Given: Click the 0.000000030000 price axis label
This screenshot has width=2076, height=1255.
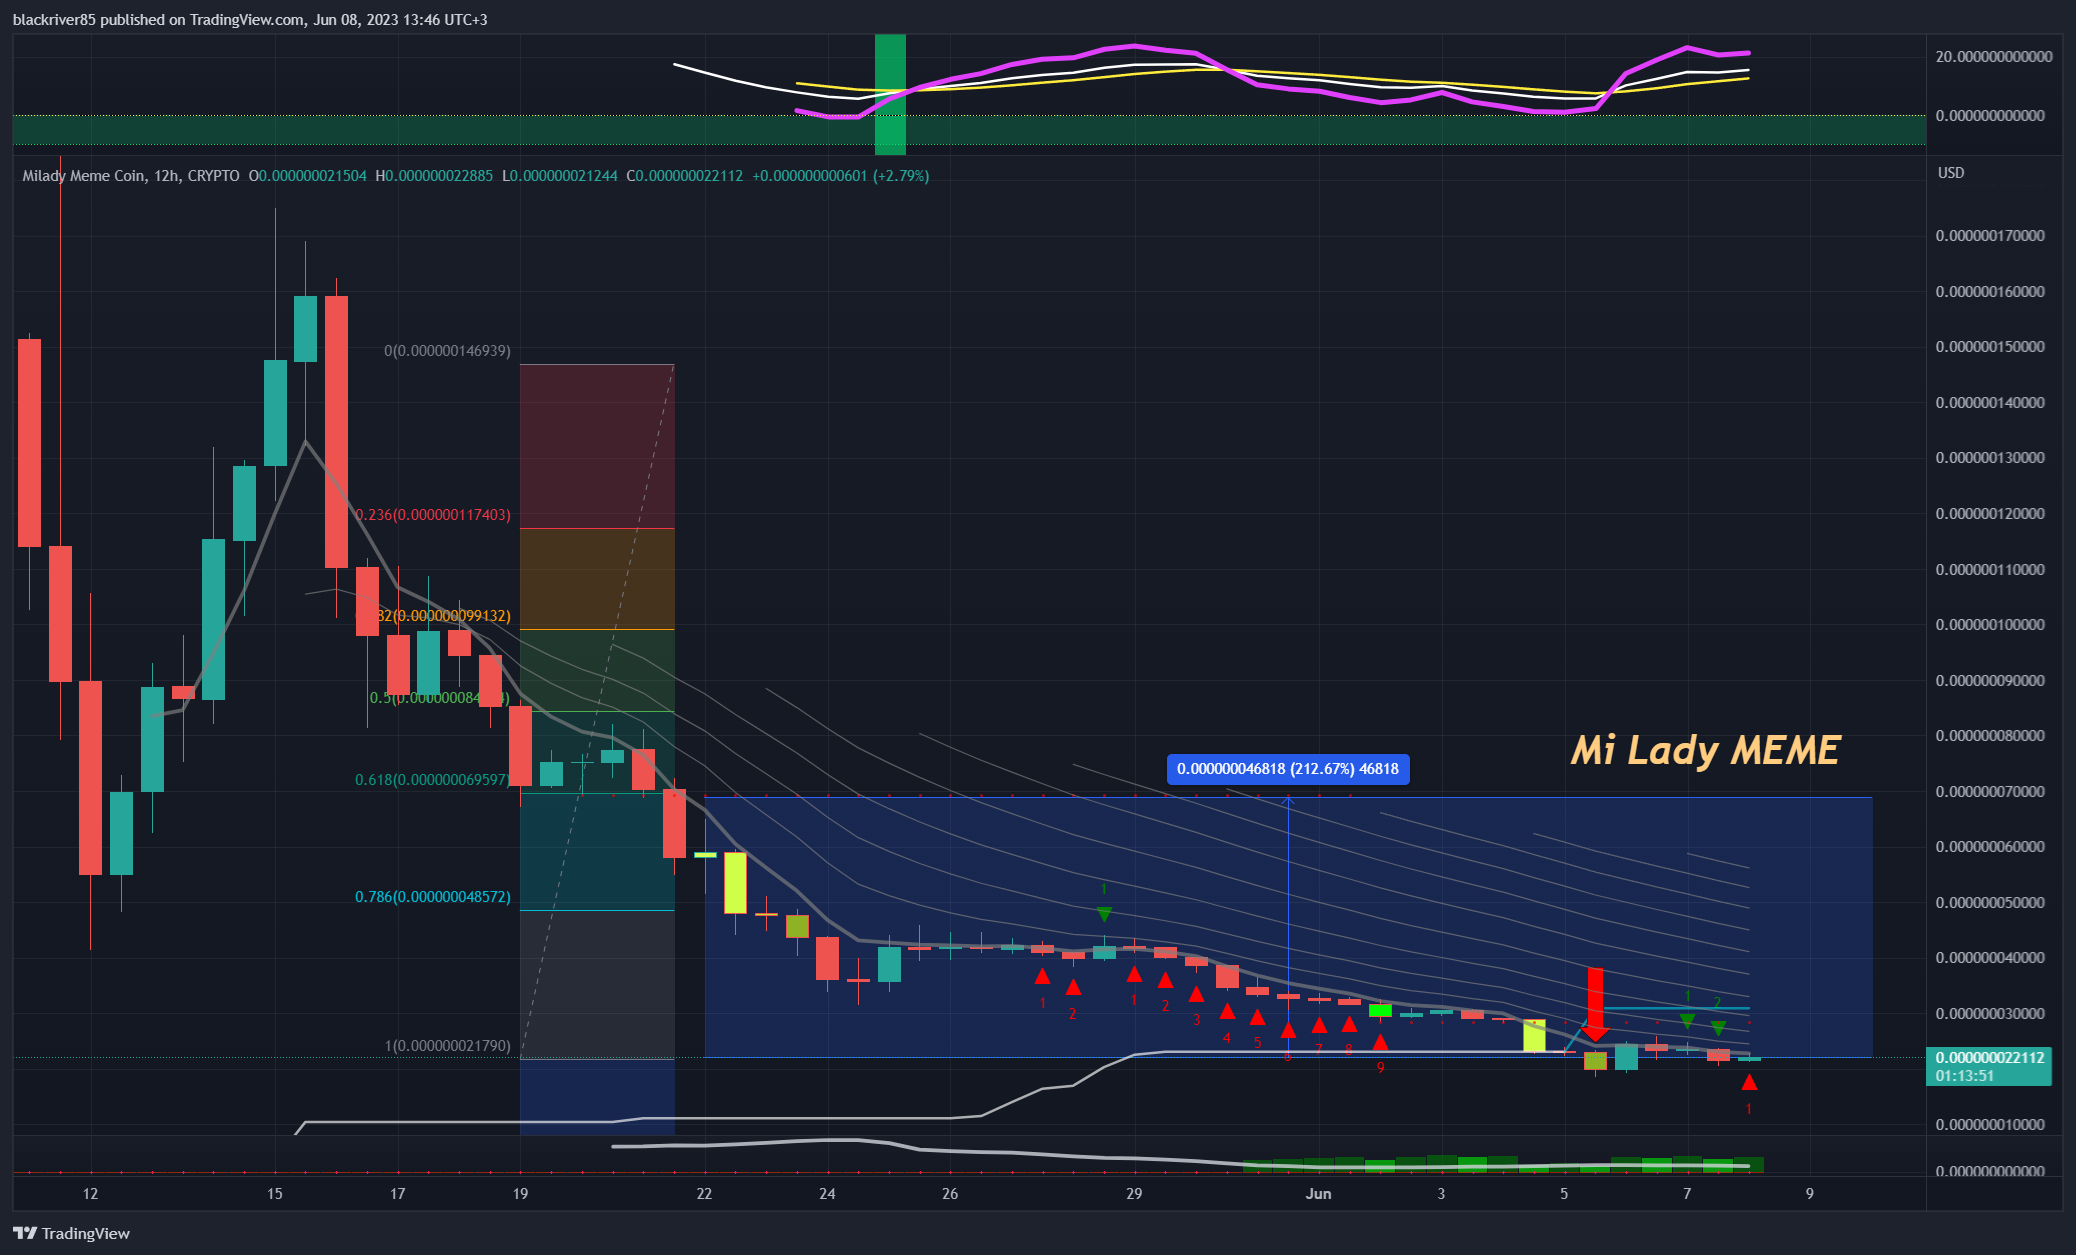Looking at the screenshot, I should [1990, 1014].
